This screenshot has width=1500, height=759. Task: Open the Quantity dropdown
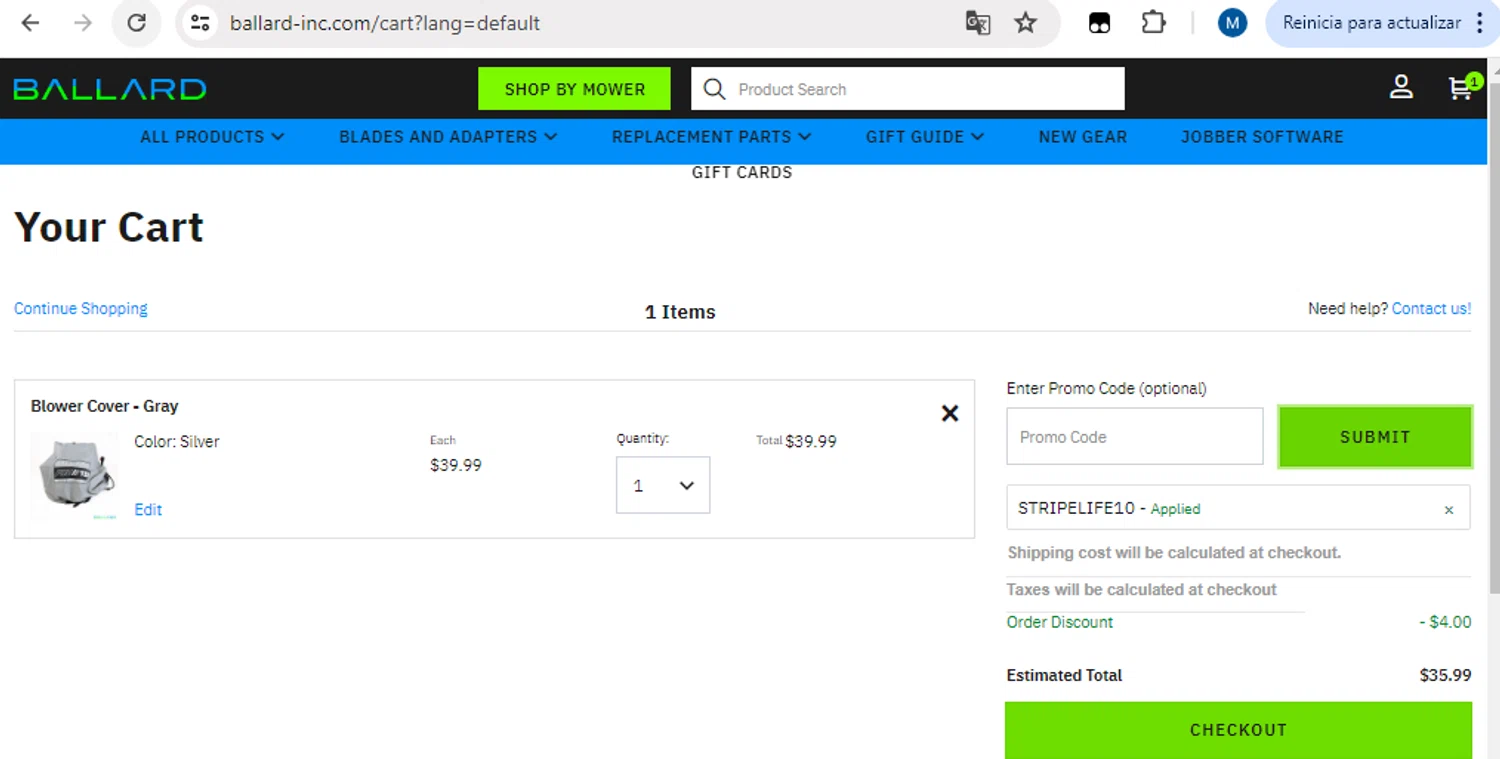(x=663, y=485)
